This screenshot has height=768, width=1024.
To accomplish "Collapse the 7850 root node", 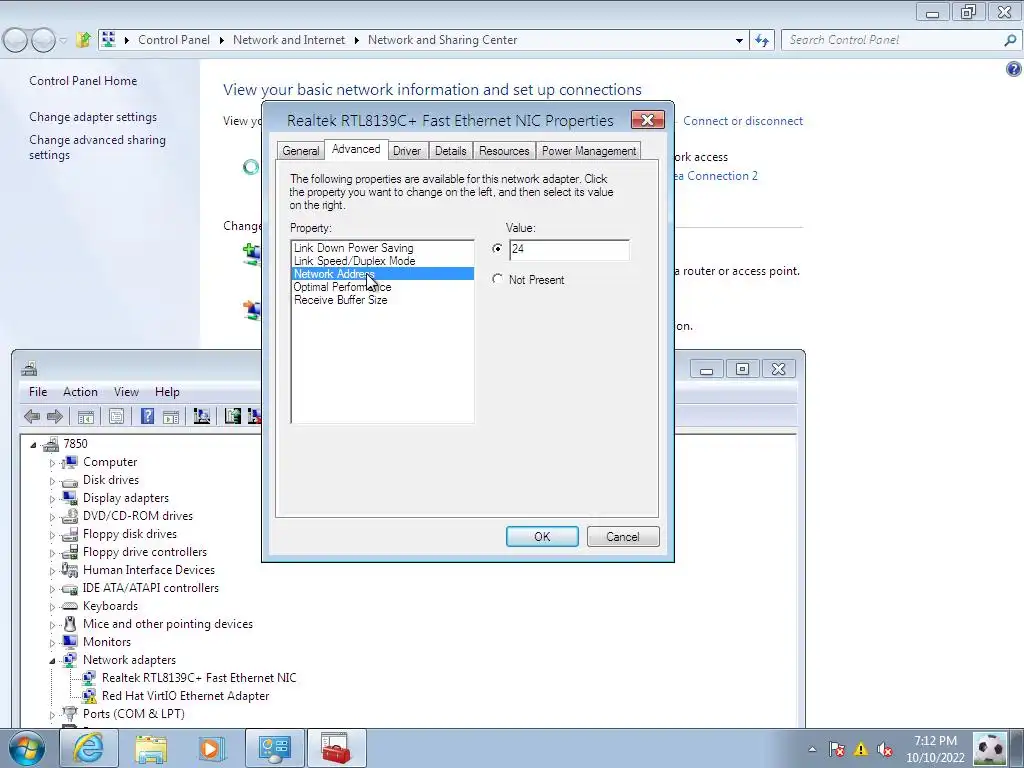I will 33,445.
